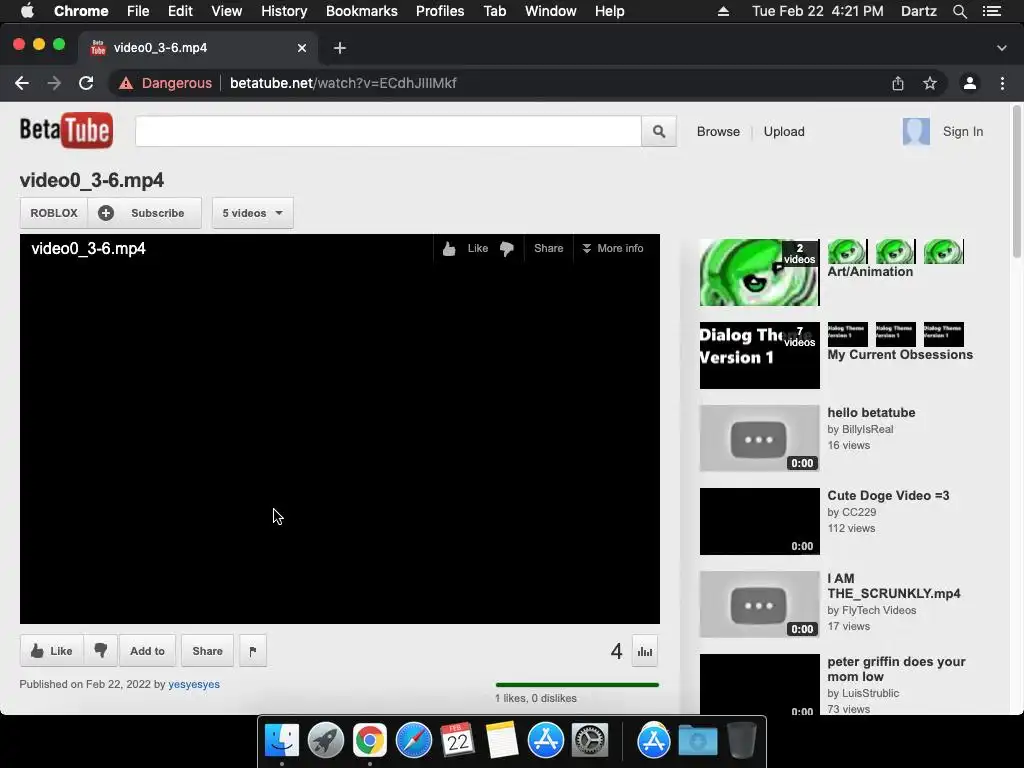The image size is (1024, 768).
Task: Bookmark this page with the star icon
Action: click(x=930, y=83)
